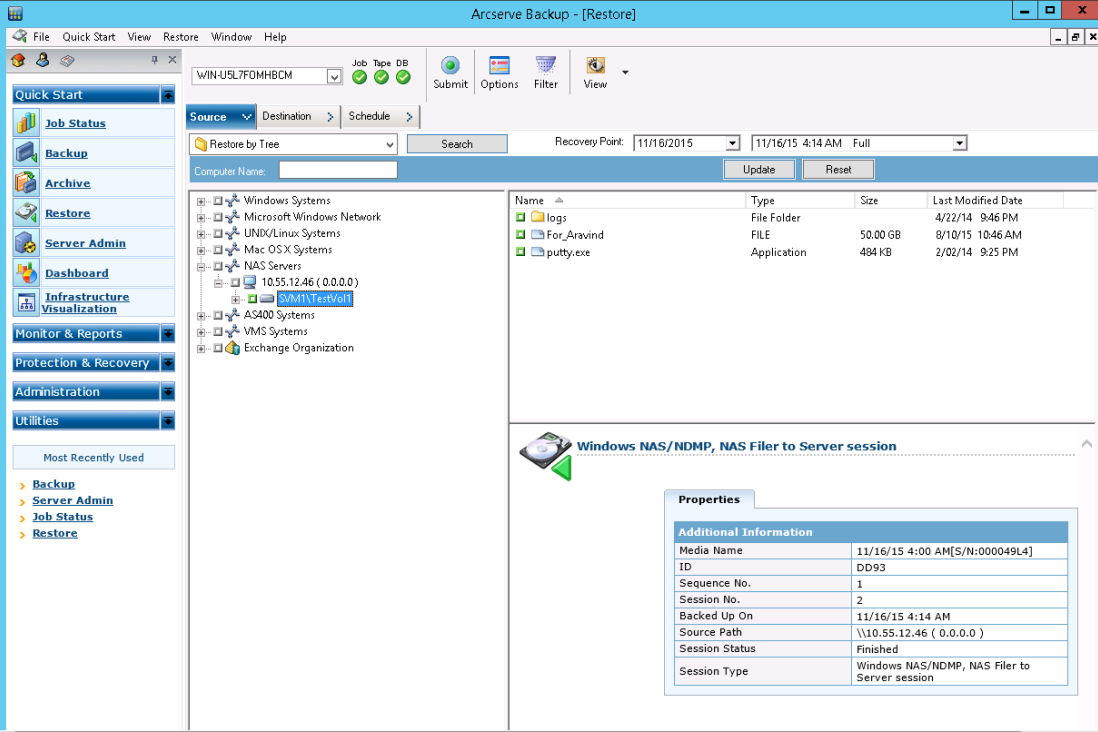Viewport: 1098px width, 732px height.
Task: Click the NAS session disk icon
Action: coord(546,455)
